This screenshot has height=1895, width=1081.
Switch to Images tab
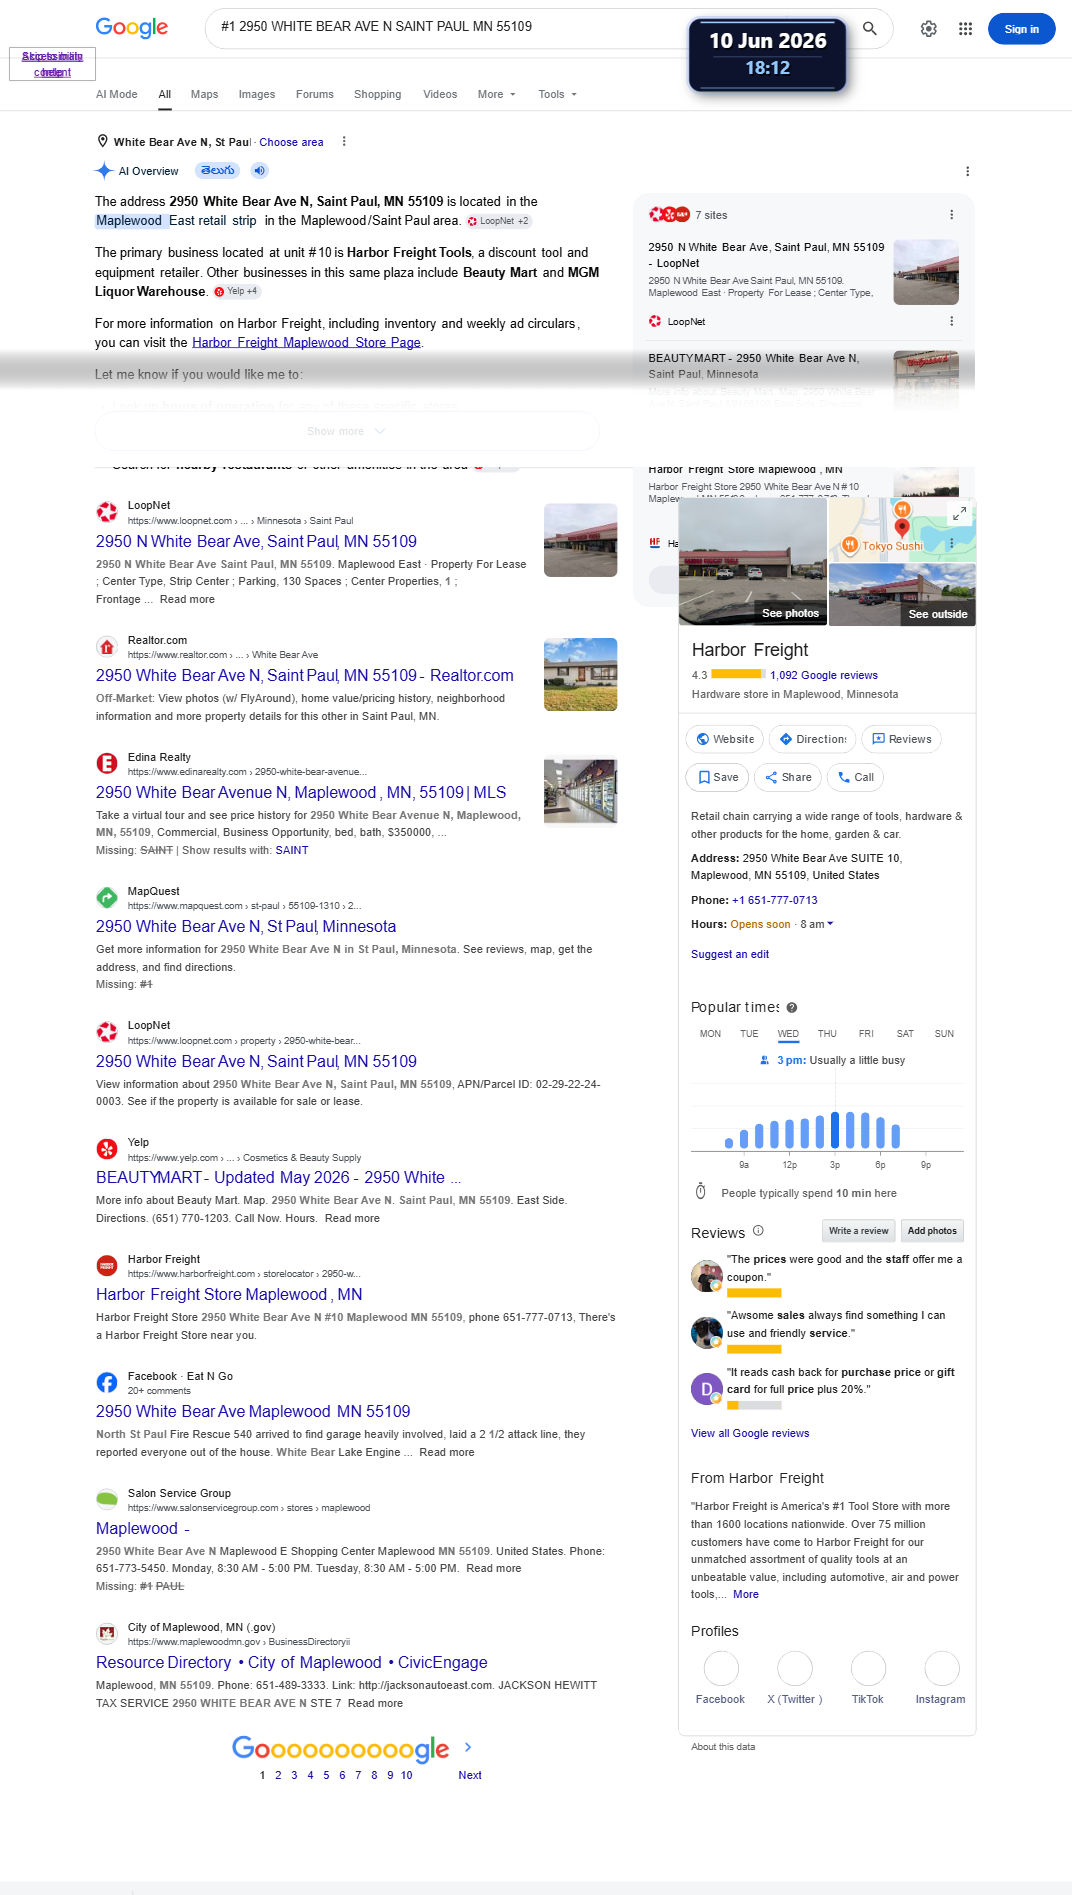pos(257,94)
